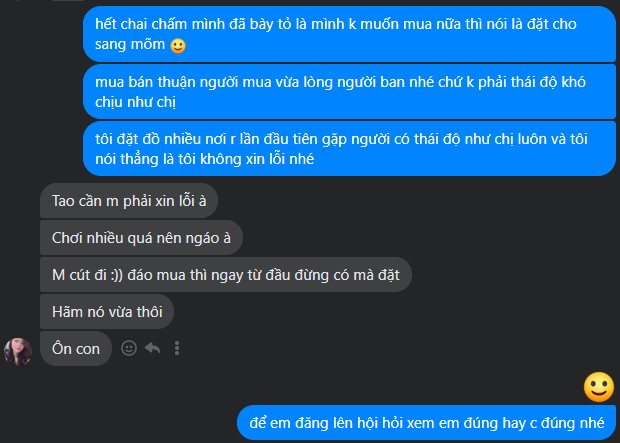This screenshot has height=443, width=620.
Task: Click the "M cút đi :))" message bubble
Action: [x=226, y=275]
